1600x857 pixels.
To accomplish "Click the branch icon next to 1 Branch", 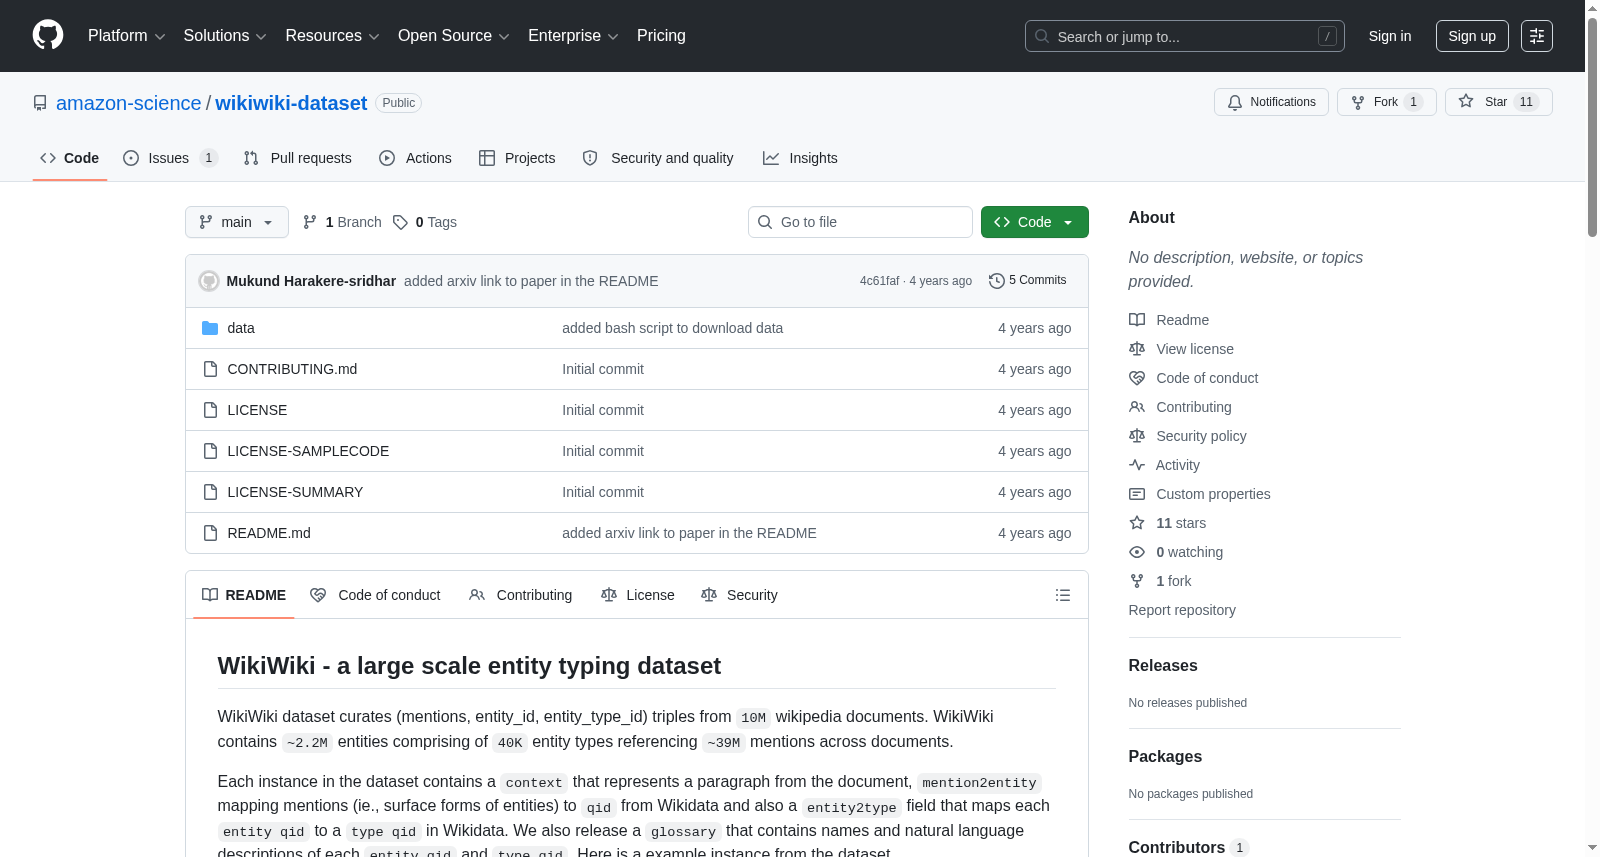I will click(310, 222).
